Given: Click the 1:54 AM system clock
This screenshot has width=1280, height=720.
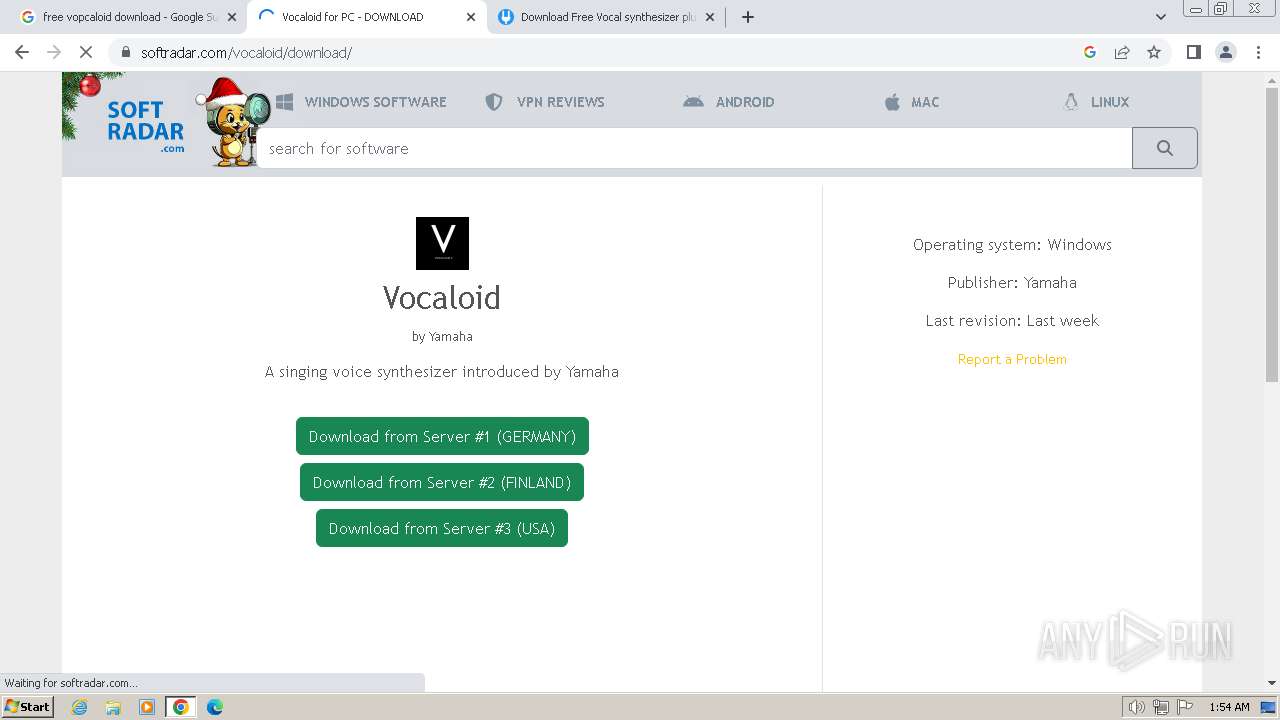Looking at the screenshot, I should pos(1229,707).
